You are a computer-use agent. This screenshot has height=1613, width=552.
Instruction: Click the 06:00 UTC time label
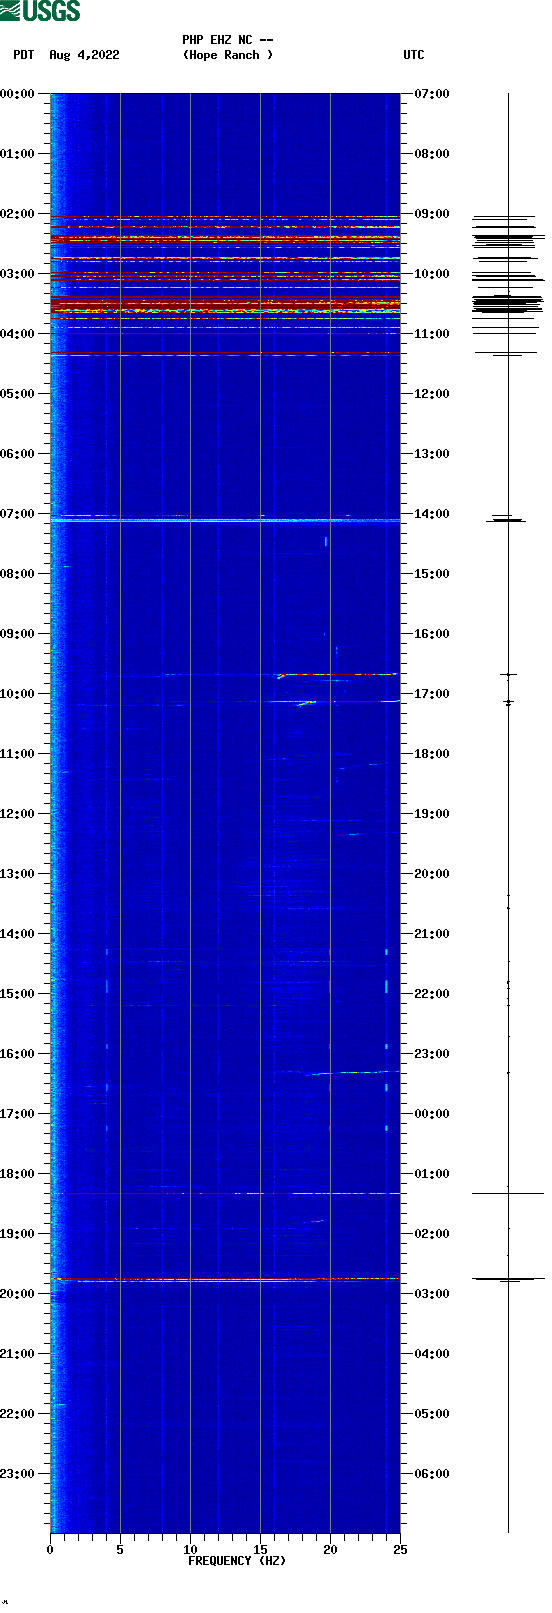click(432, 1474)
